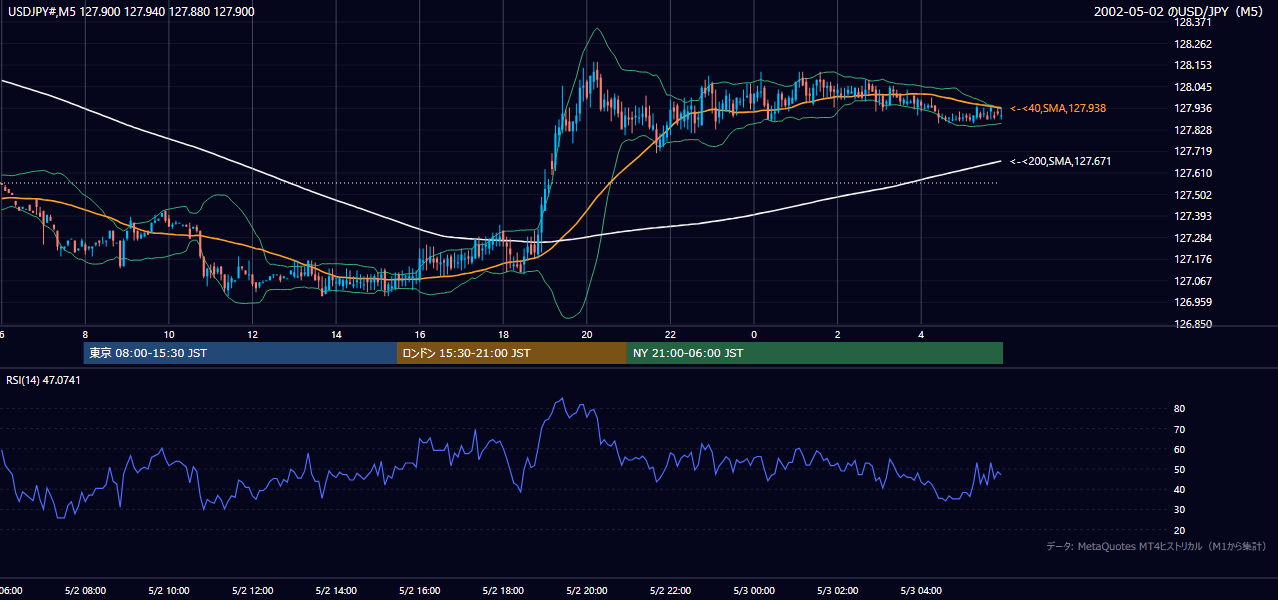Click price axis value 127.284
Screen dimensions: 1278x600
(x=1194, y=239)
